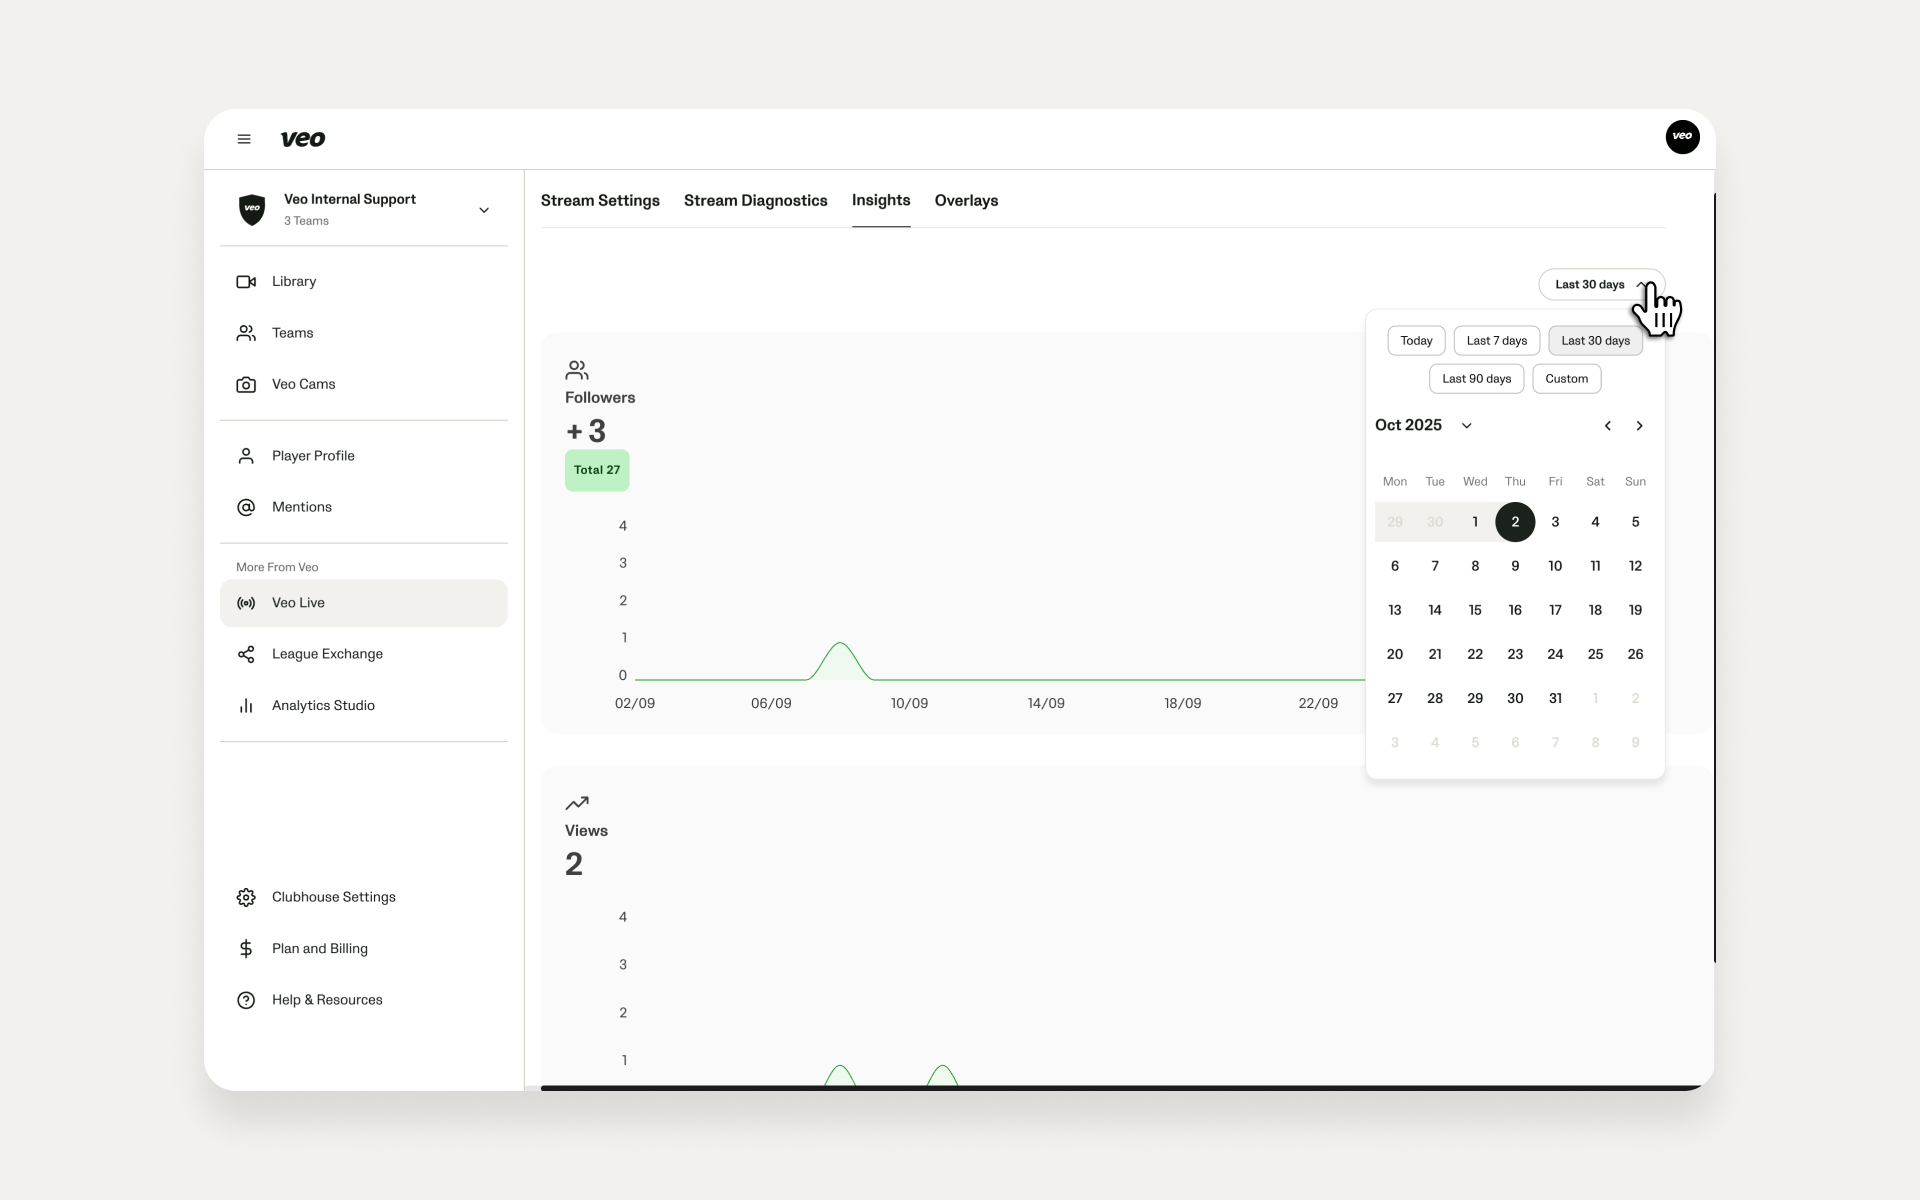
Task: Pick 31 in the October calendar
Action: (1555, 698)
